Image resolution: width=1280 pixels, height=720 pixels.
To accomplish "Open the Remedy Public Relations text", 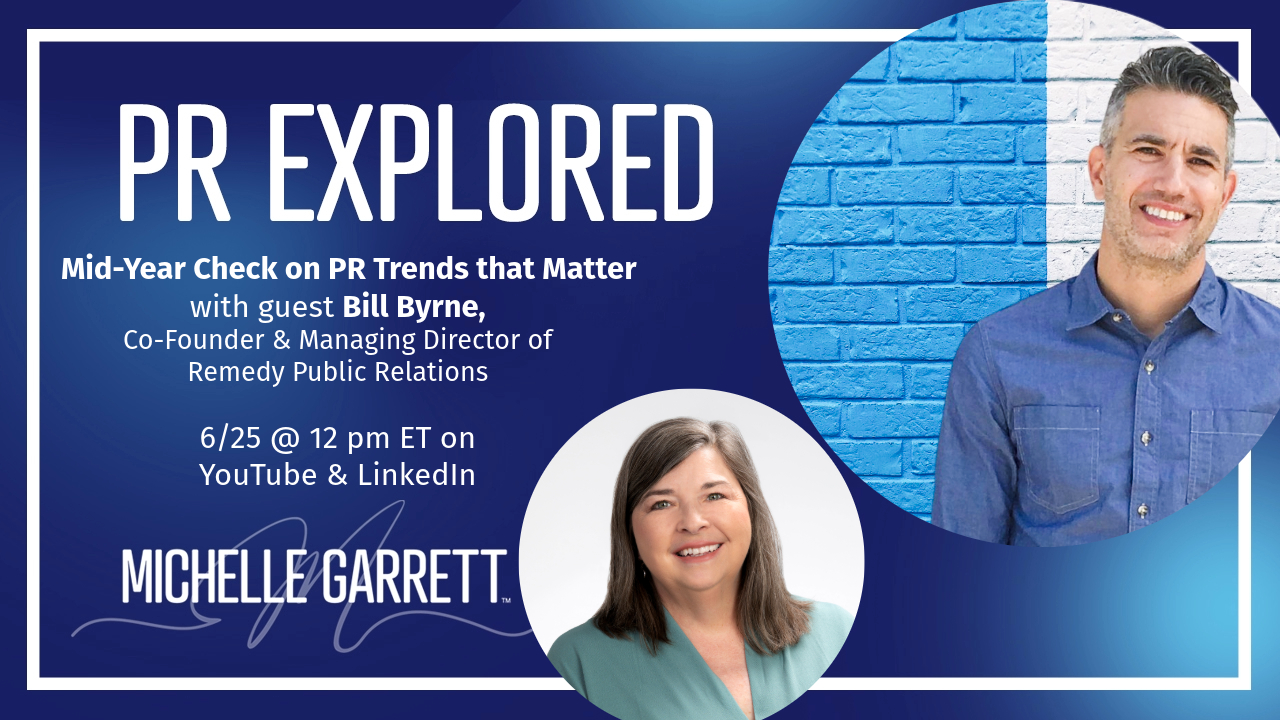I will coord(337,372).
